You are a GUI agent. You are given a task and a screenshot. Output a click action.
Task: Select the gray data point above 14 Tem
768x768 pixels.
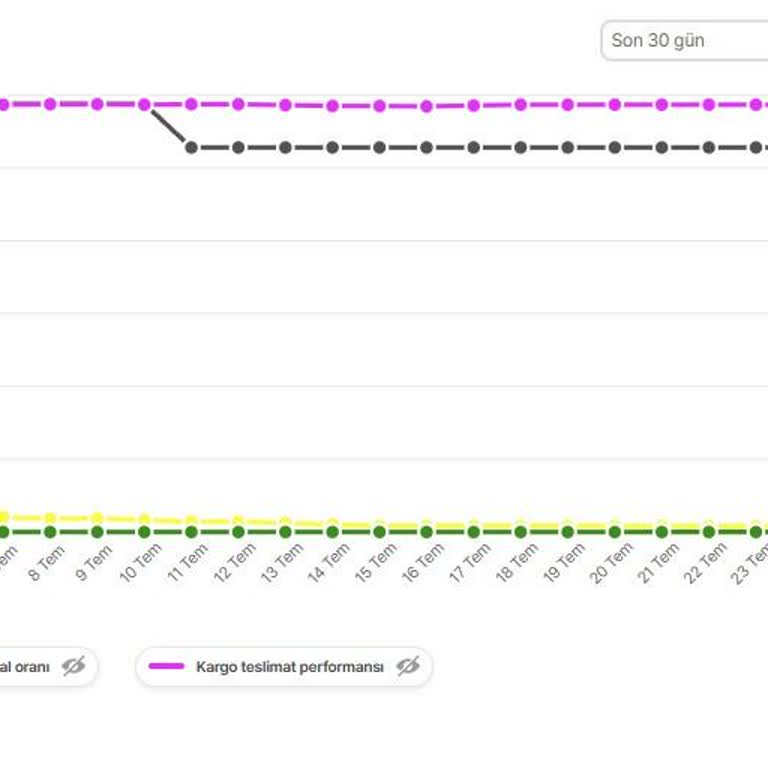coord(332,147)
